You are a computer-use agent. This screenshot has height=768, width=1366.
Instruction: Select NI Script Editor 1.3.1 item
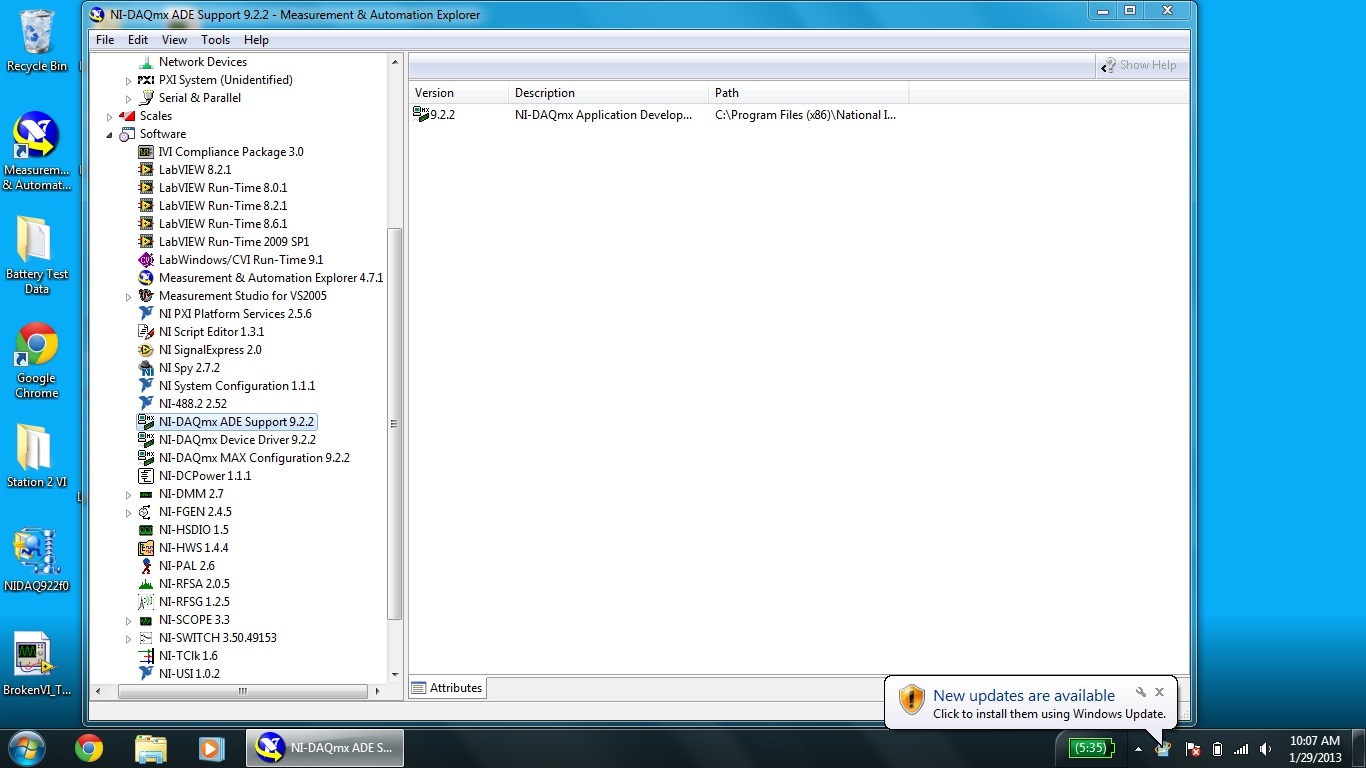tap(212, 332)
